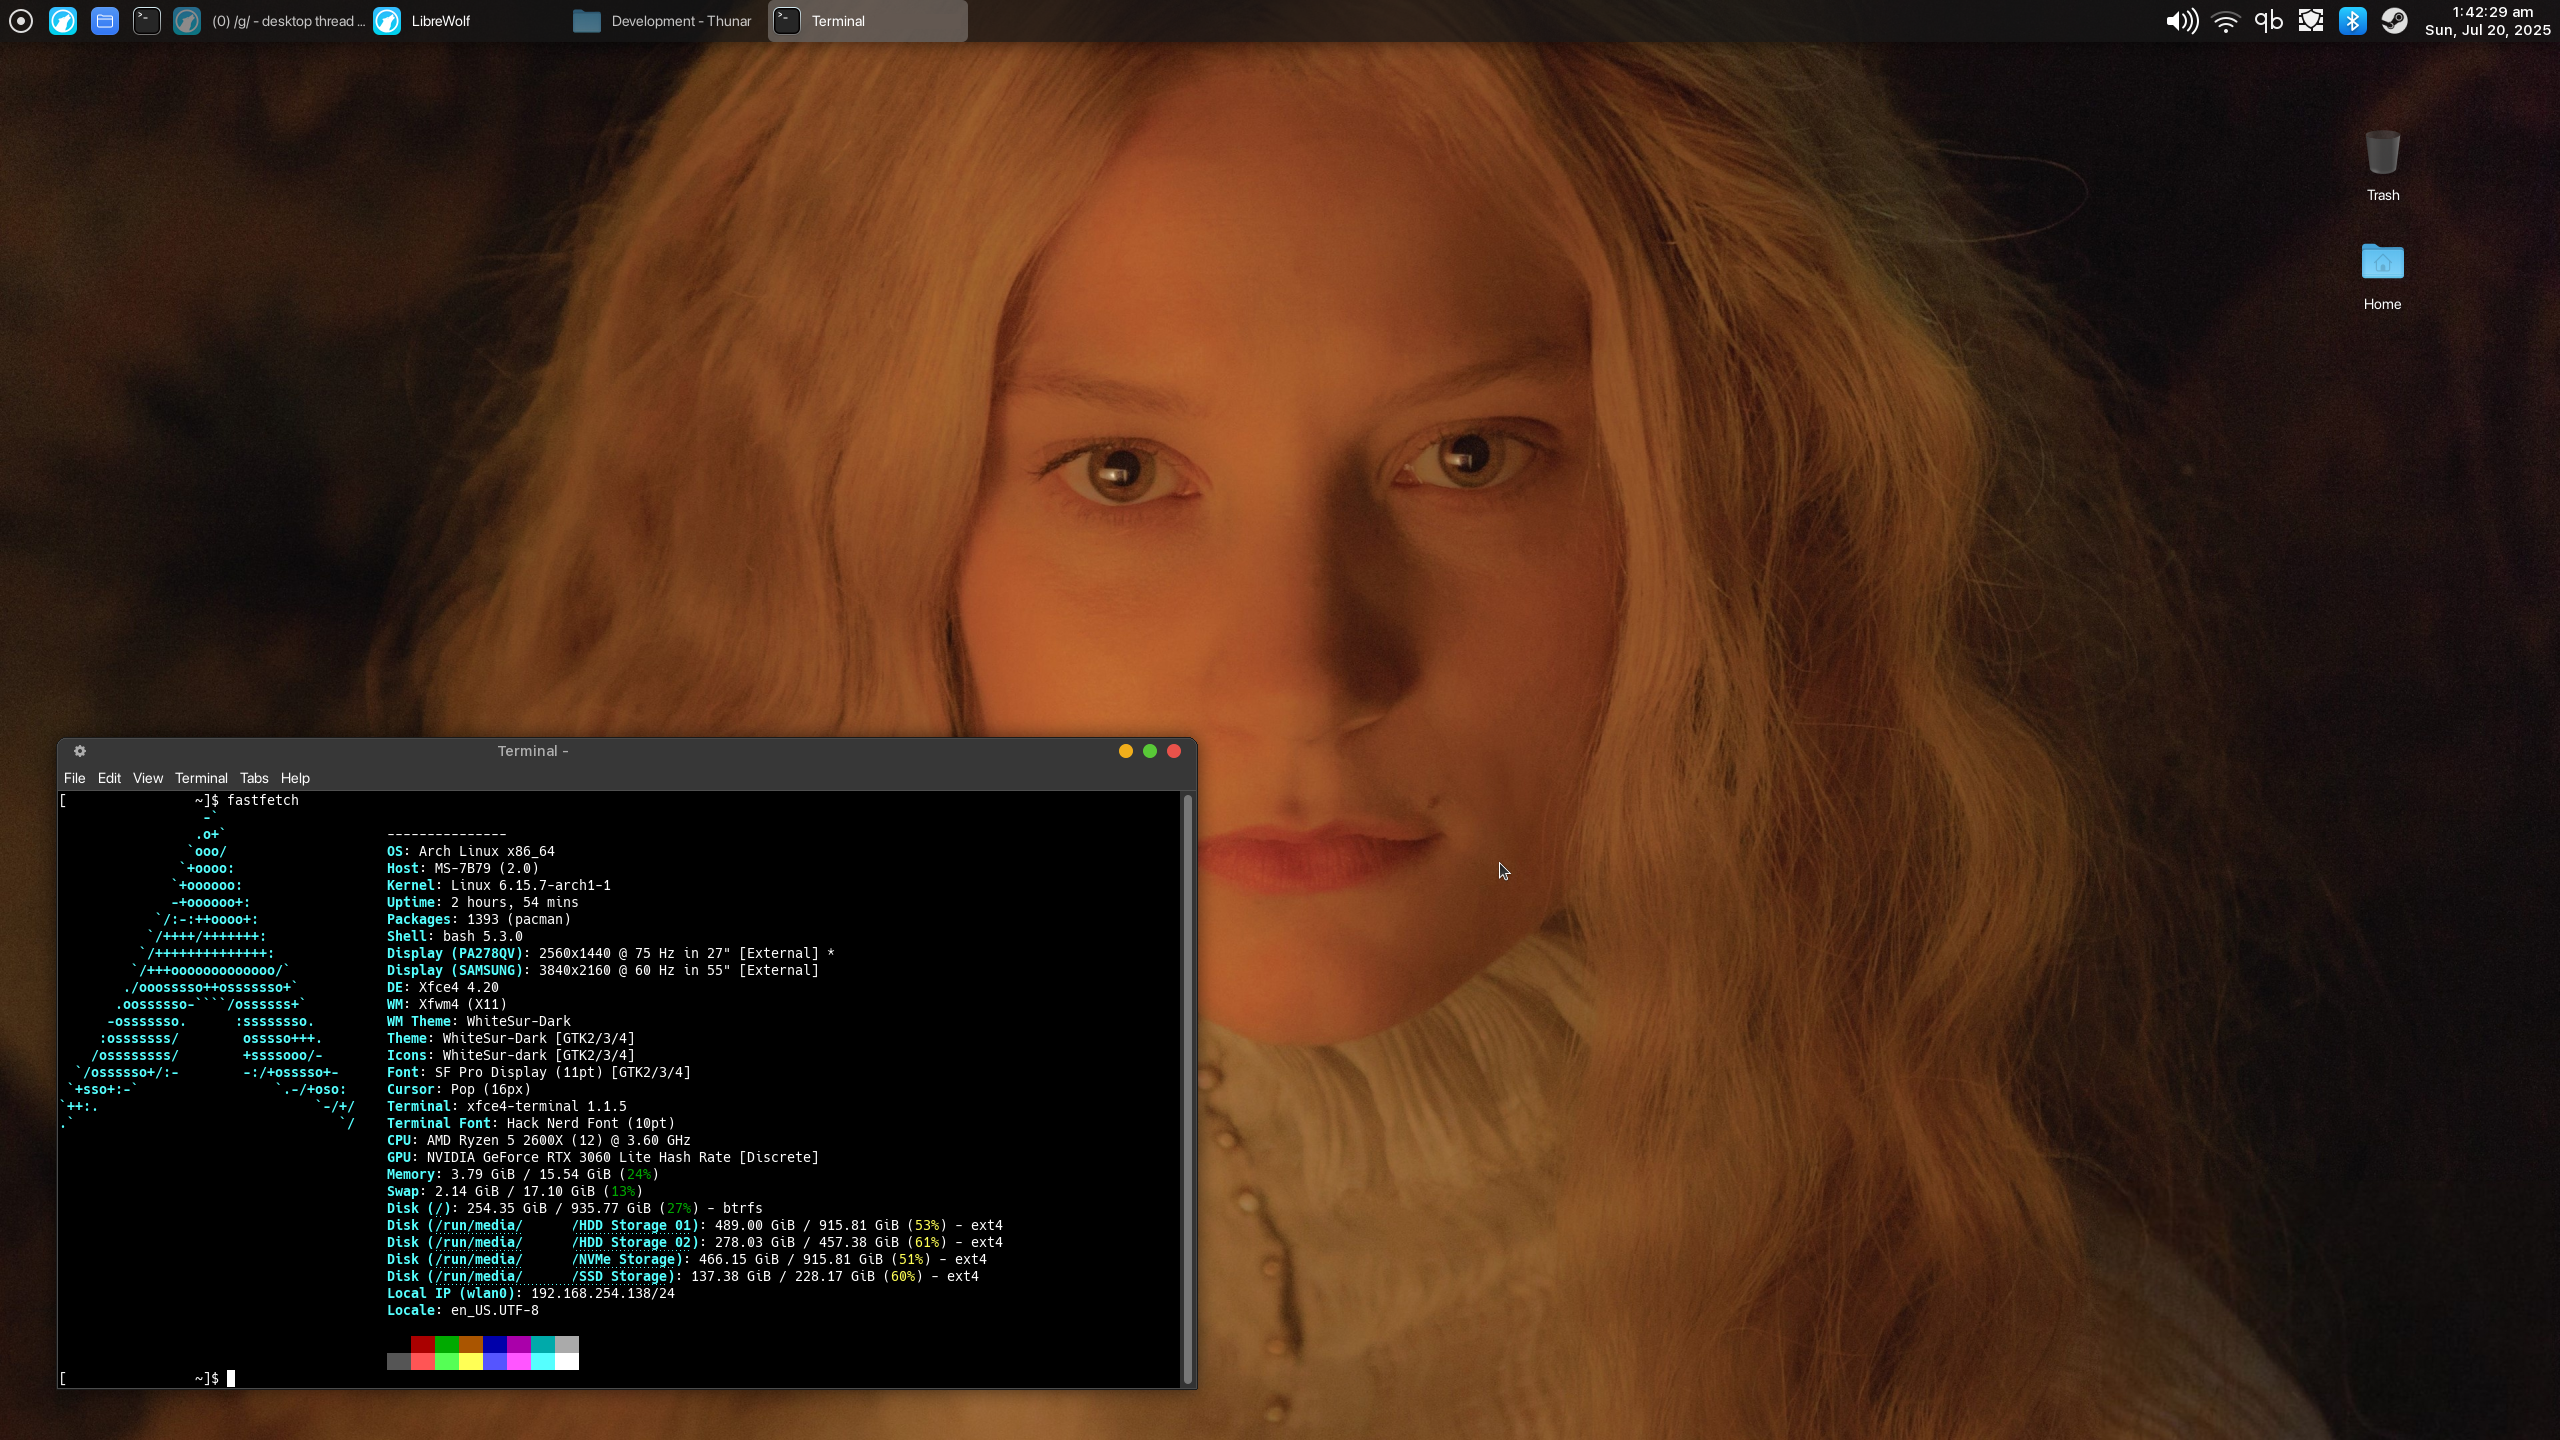
Task: Click the 'Locale: en_US.UTF-8' line
Action: click(x=463, y=1310)
